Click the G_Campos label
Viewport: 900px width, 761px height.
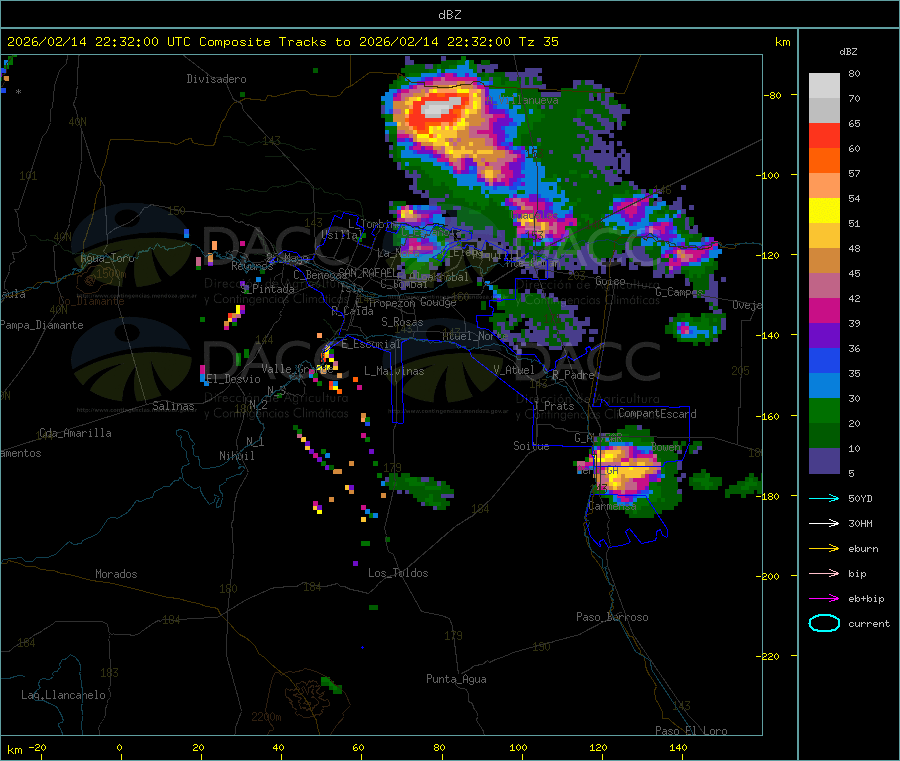pos(679,292)
